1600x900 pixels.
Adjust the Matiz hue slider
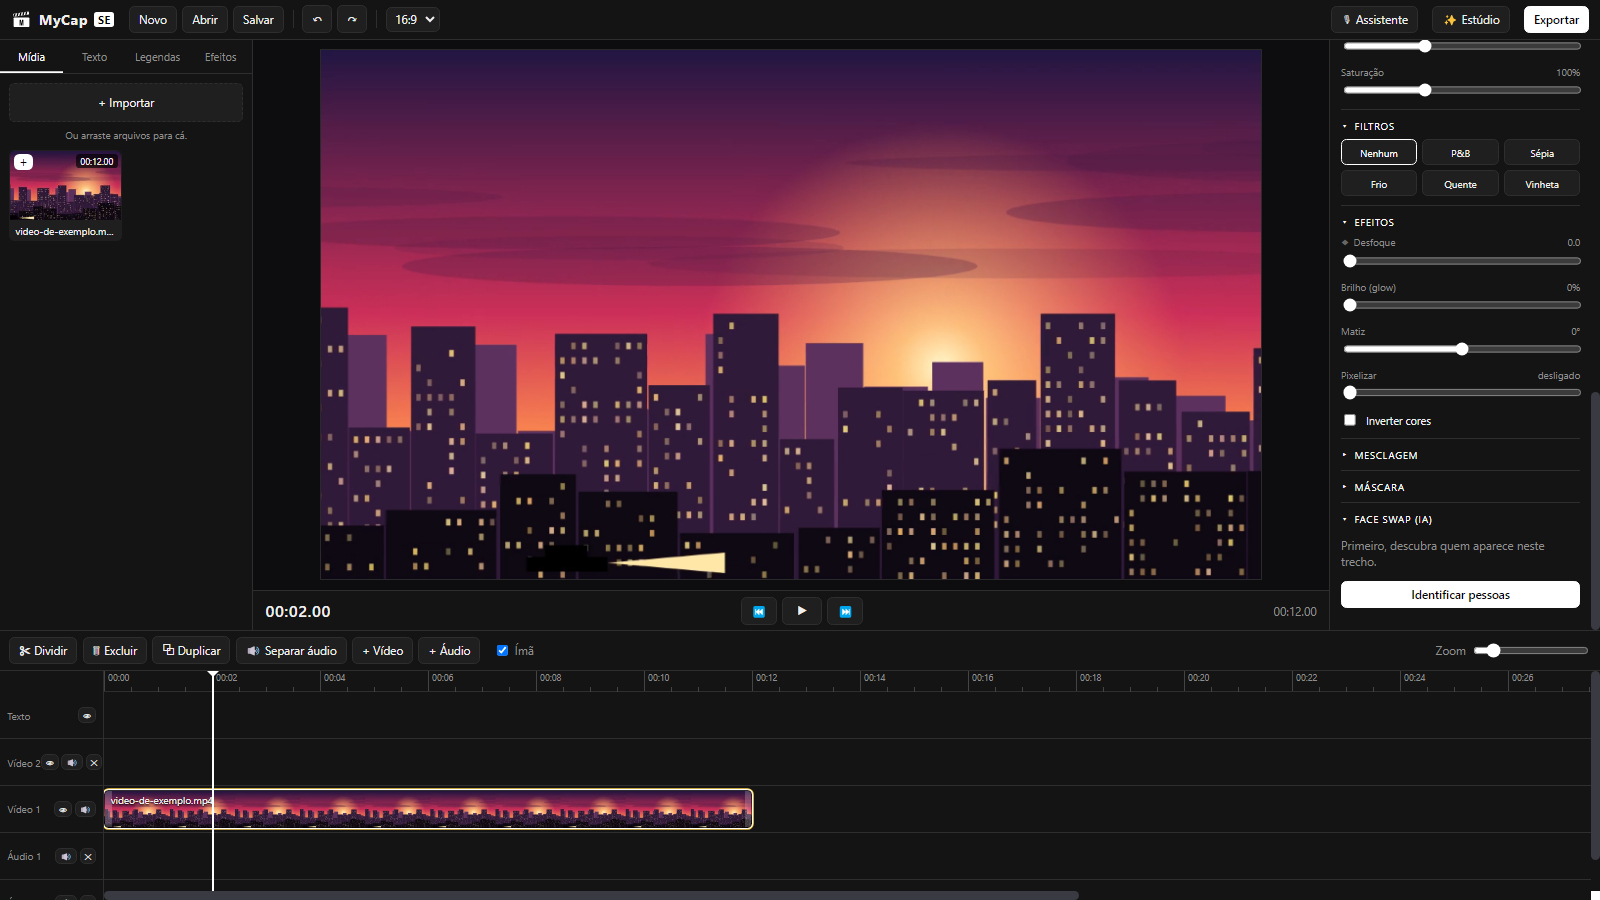point(1461,349)
